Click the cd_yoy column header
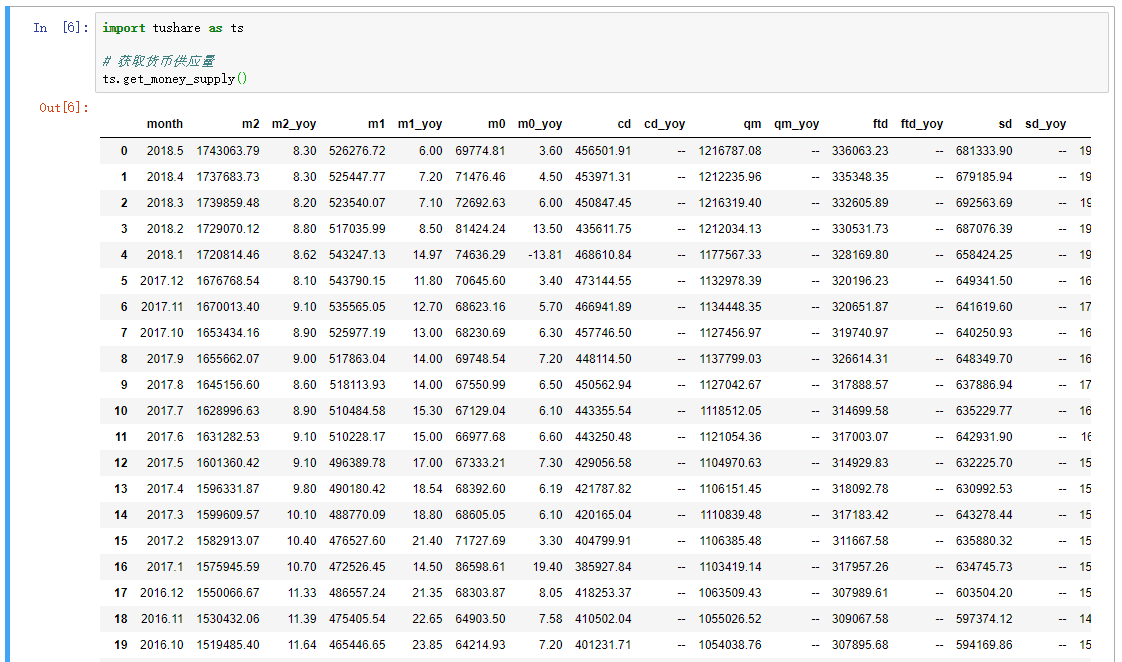The width and height of the screenshot is (1122, 662). pos(664,124)
